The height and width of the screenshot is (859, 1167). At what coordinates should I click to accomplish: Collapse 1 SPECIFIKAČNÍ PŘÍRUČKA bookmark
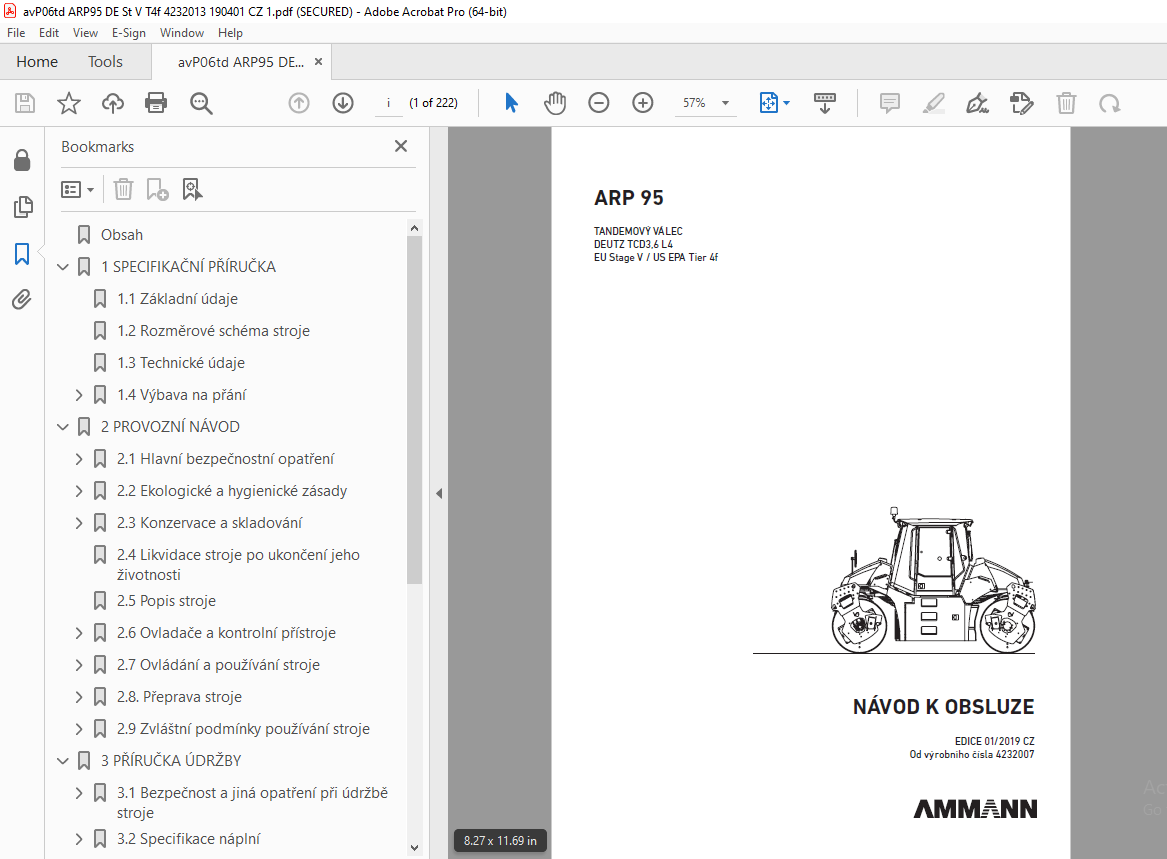click(x=63, y=266)
